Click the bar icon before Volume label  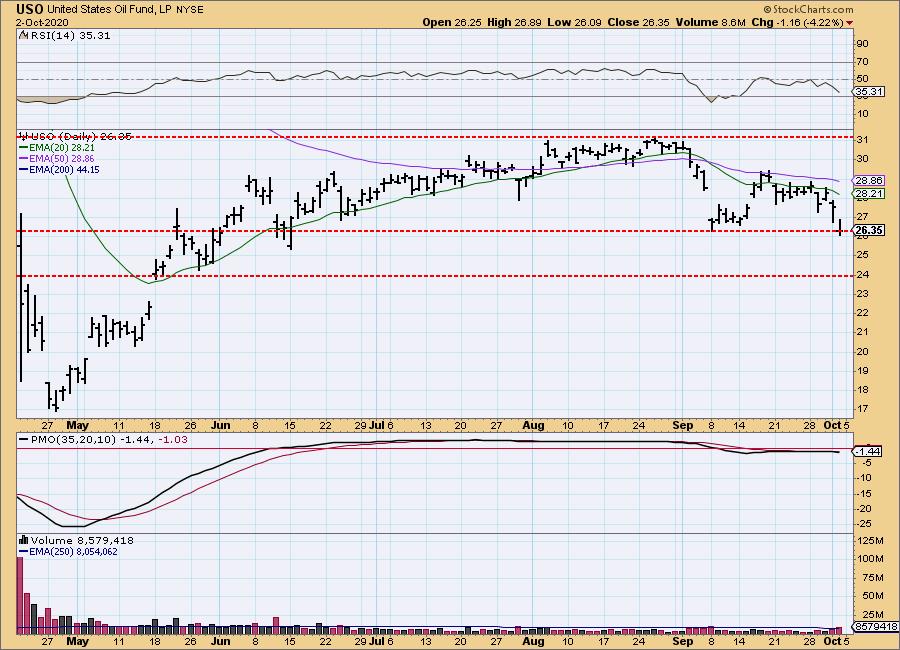(24, 540)
